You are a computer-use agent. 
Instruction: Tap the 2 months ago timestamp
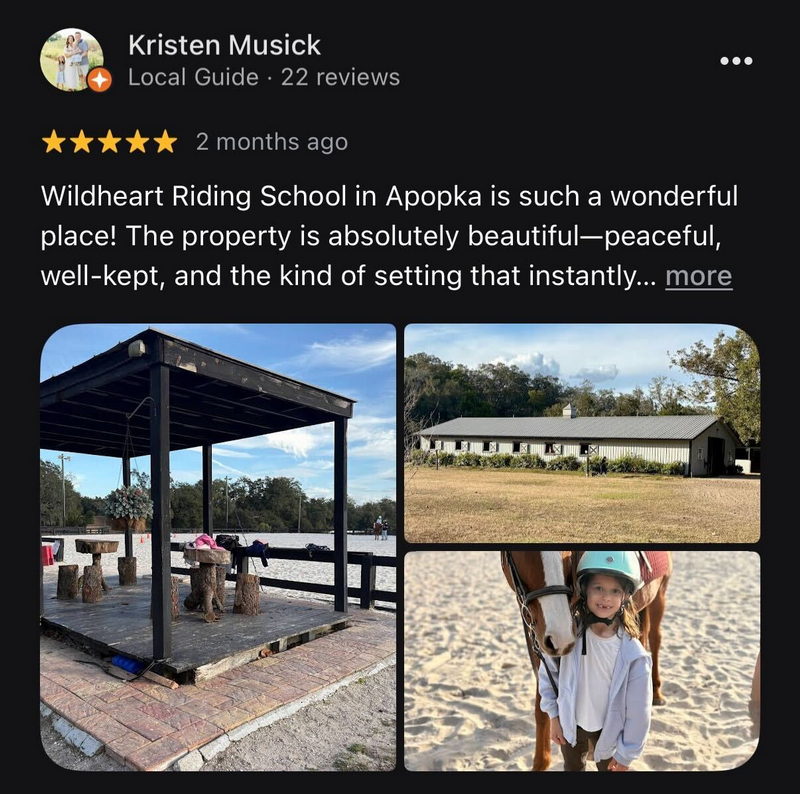[x=272, y=142]
